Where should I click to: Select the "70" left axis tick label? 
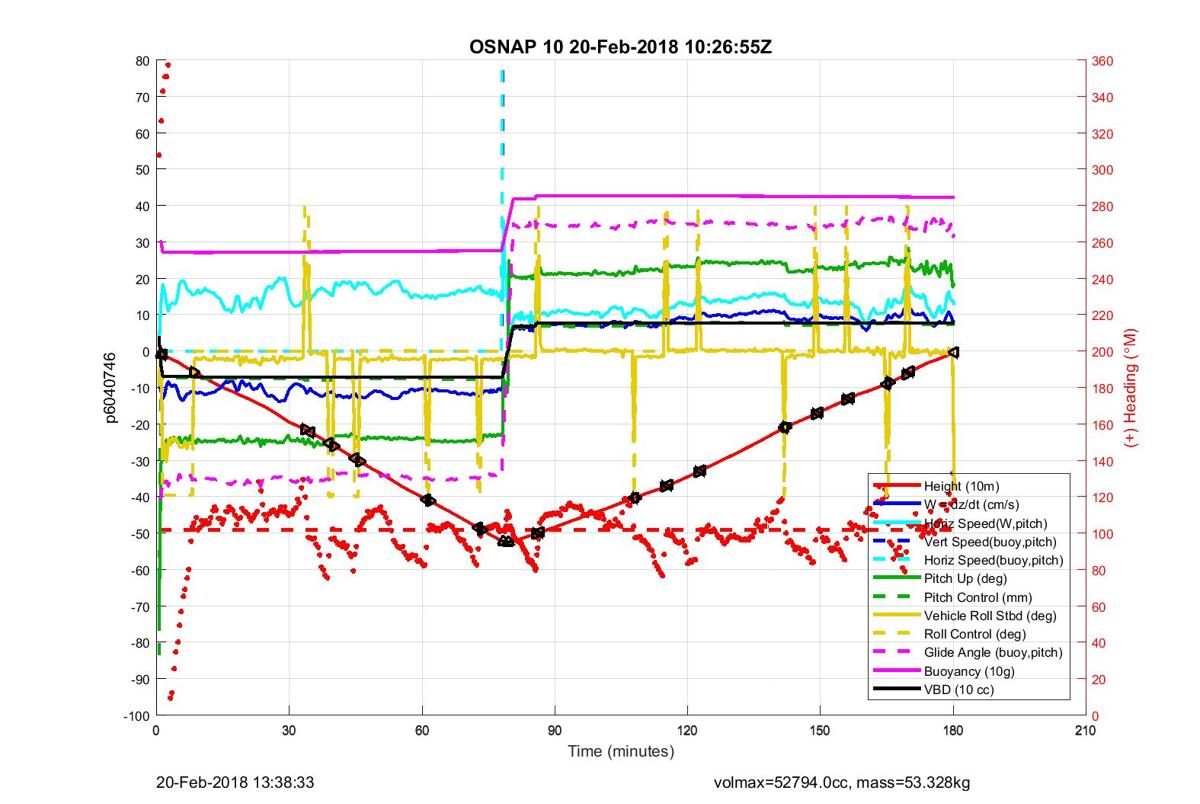coord(142,97)
